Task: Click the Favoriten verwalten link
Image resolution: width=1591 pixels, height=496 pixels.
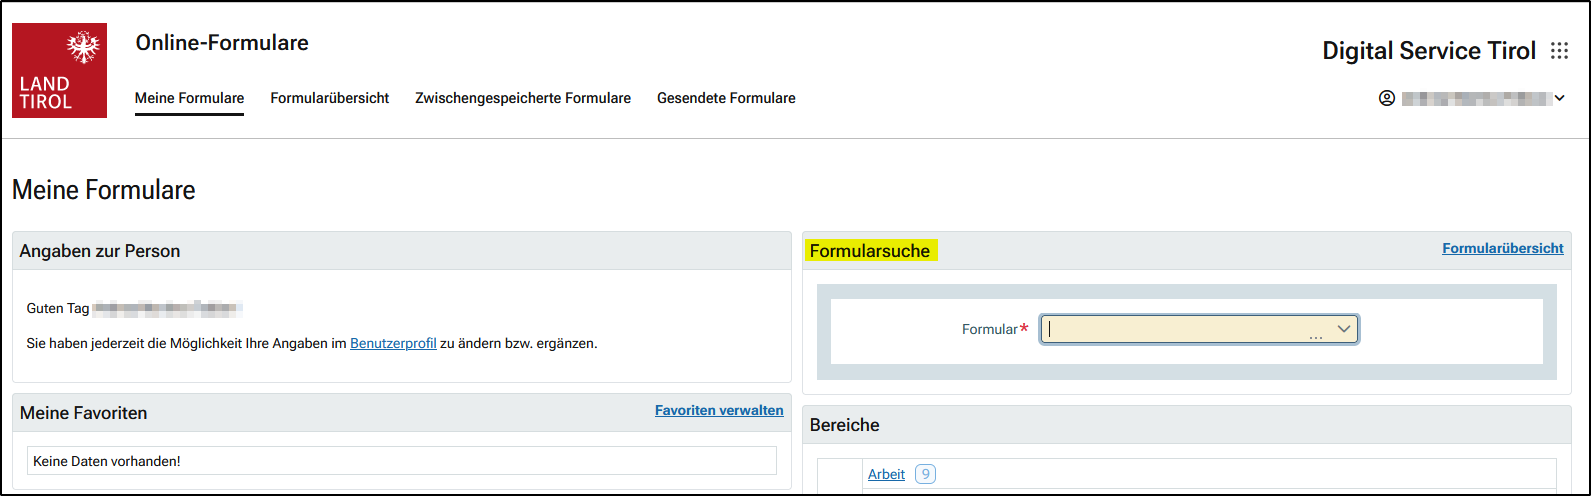Action: (x=719, y=410)
